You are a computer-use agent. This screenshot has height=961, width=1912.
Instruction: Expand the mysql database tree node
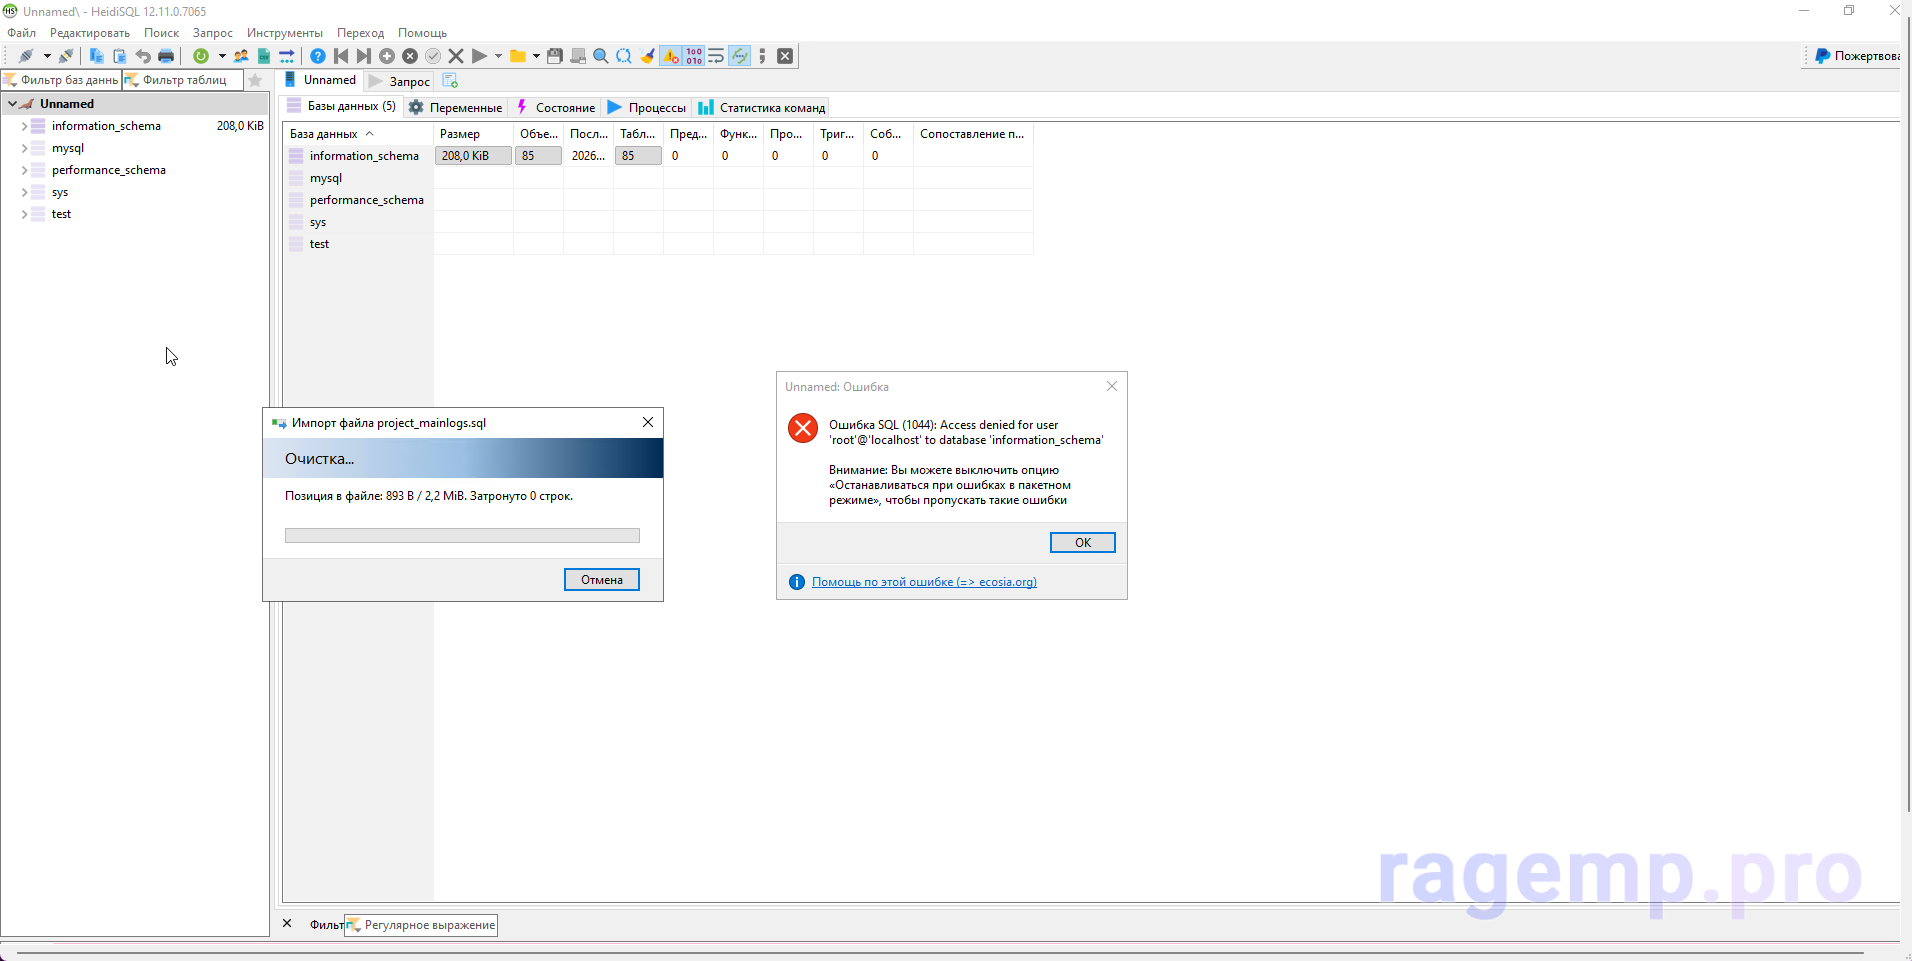24,148
